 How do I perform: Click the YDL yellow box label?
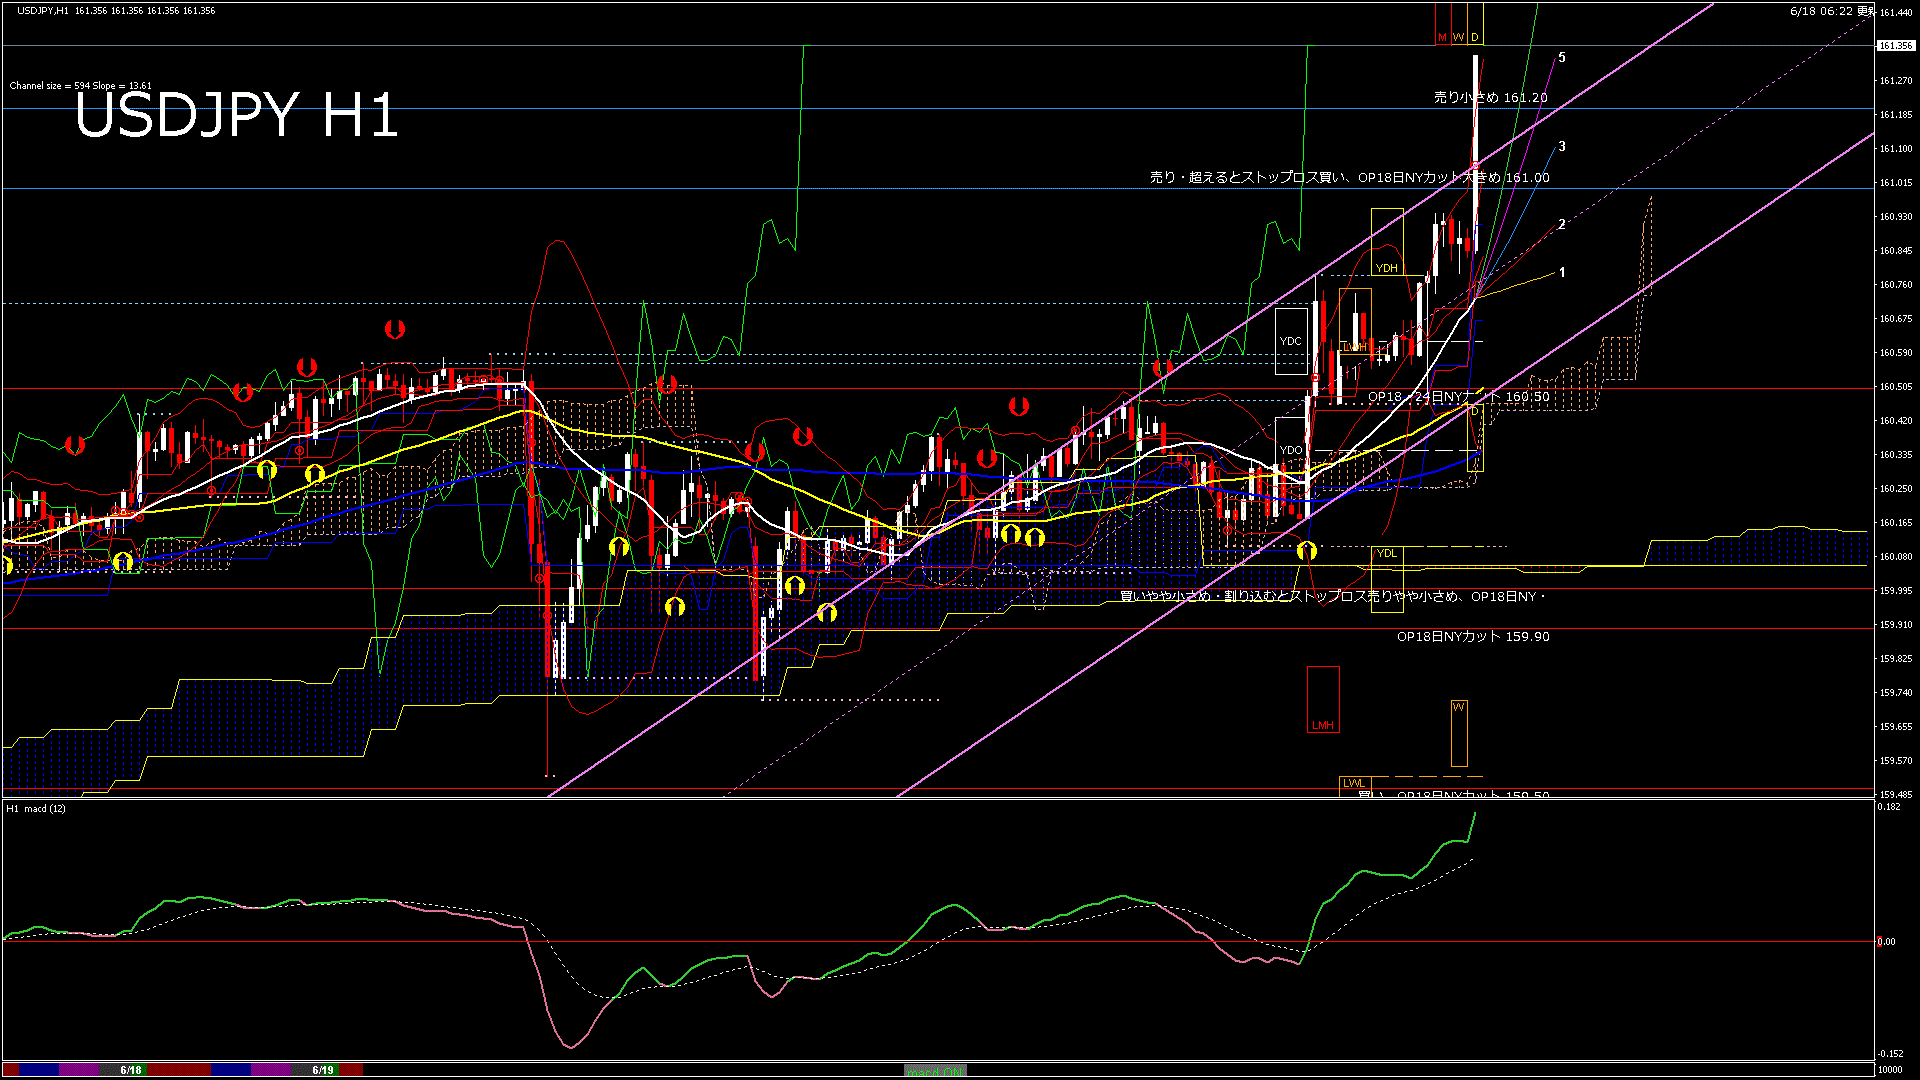(x=1386, y=553)
